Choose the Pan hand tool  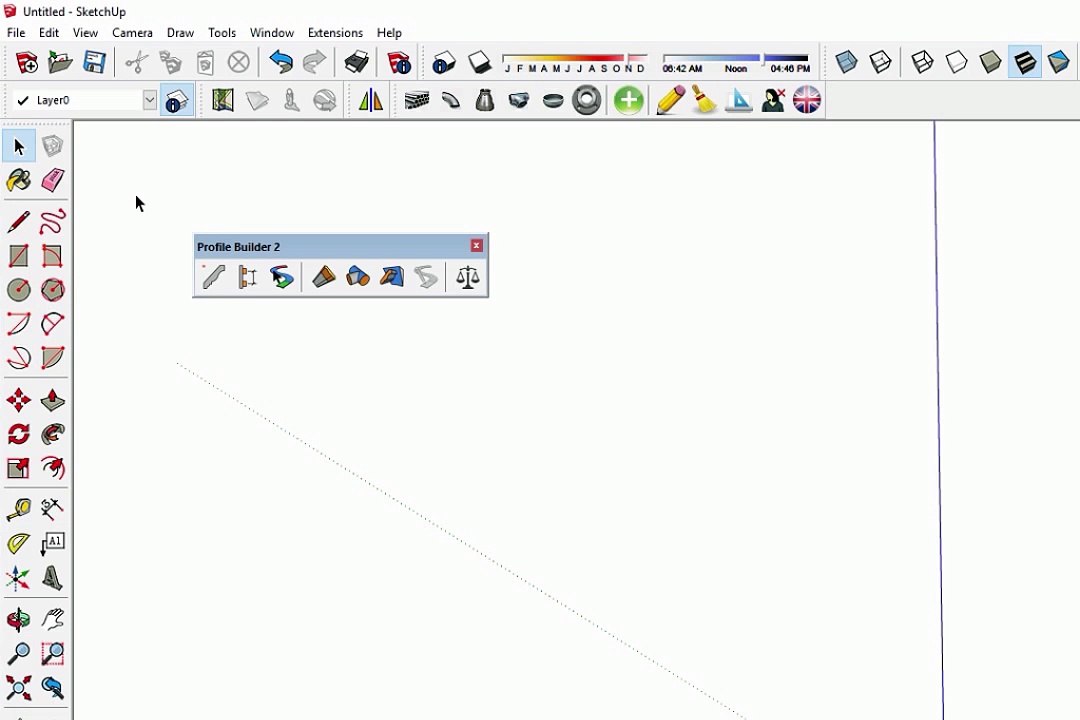[52, 619]
